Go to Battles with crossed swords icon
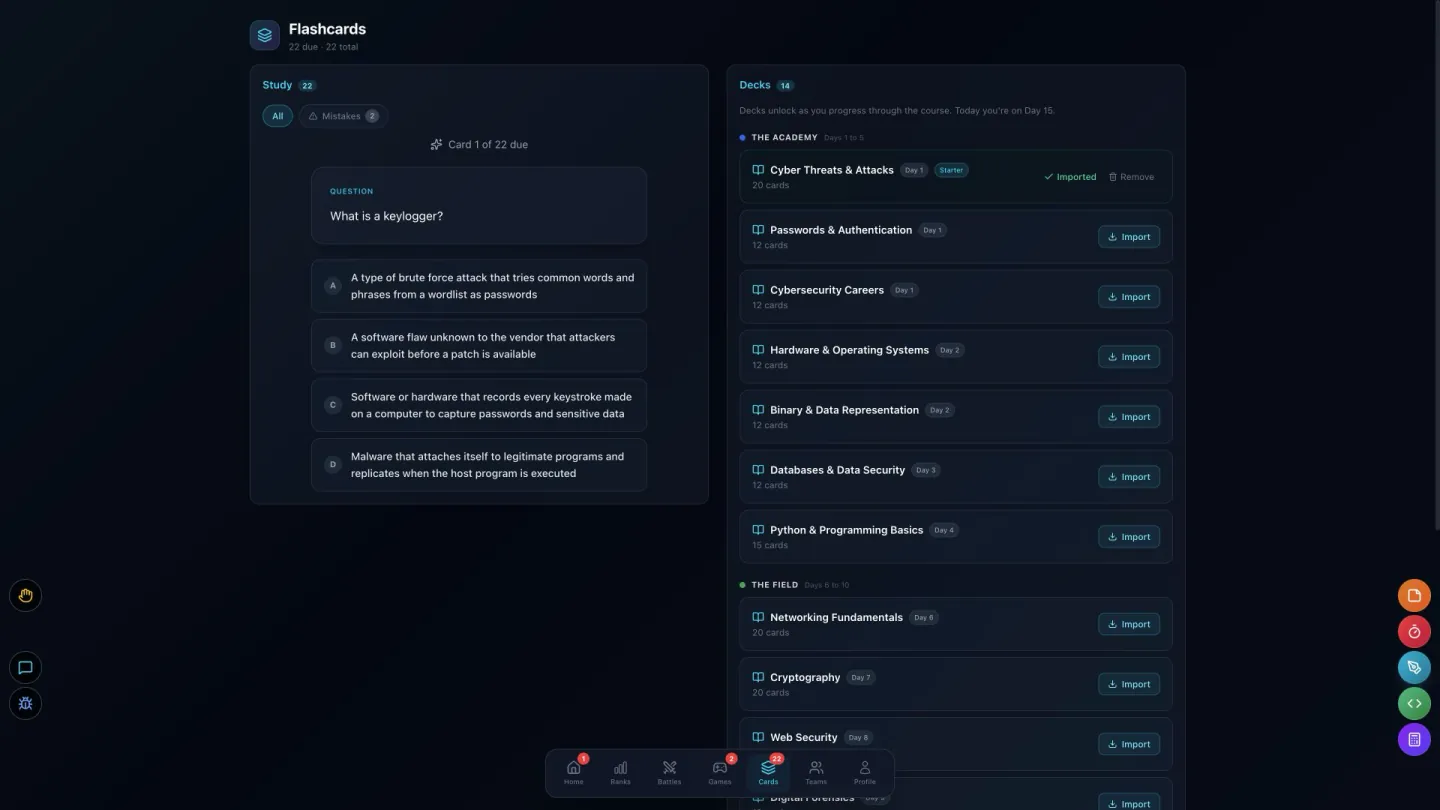This screenshot has height=810, width=1440. click(669, 772)
